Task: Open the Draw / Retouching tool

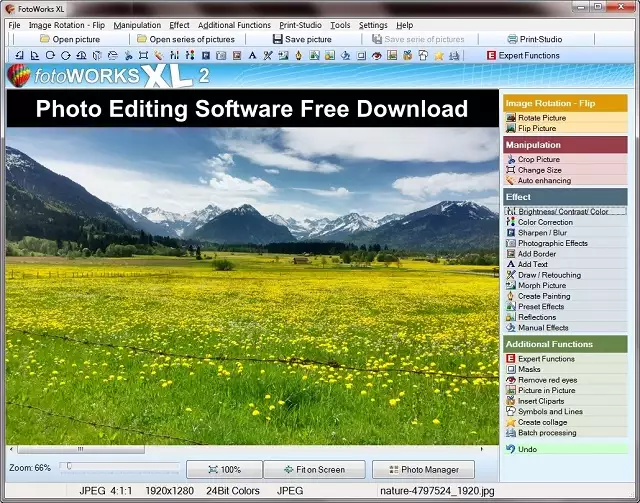Action: point(548,275)
